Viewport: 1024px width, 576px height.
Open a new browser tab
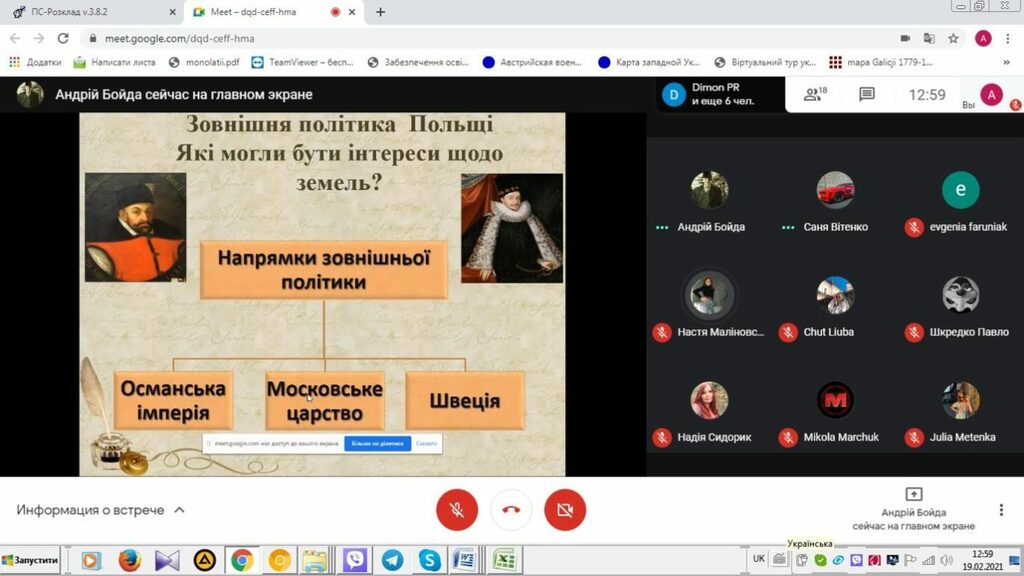coord(380,12)
